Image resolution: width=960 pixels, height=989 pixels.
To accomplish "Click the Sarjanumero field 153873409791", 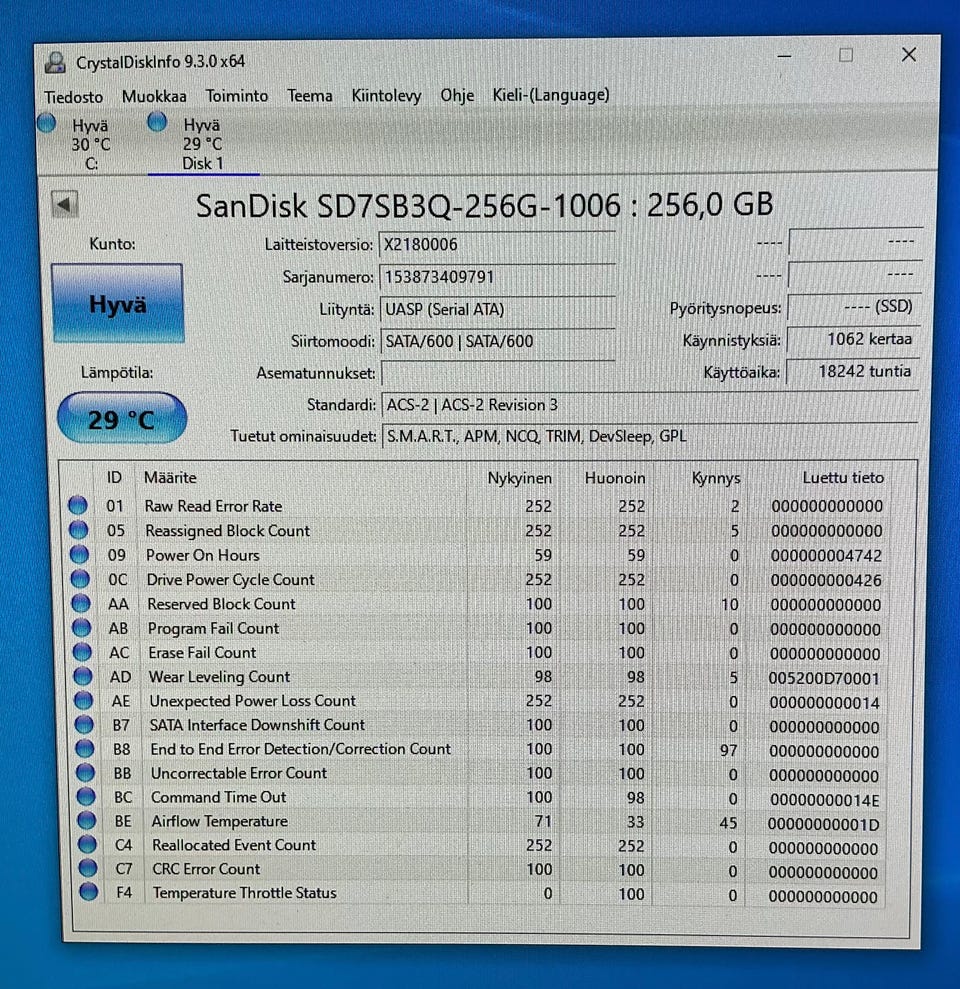I will 496,277.
